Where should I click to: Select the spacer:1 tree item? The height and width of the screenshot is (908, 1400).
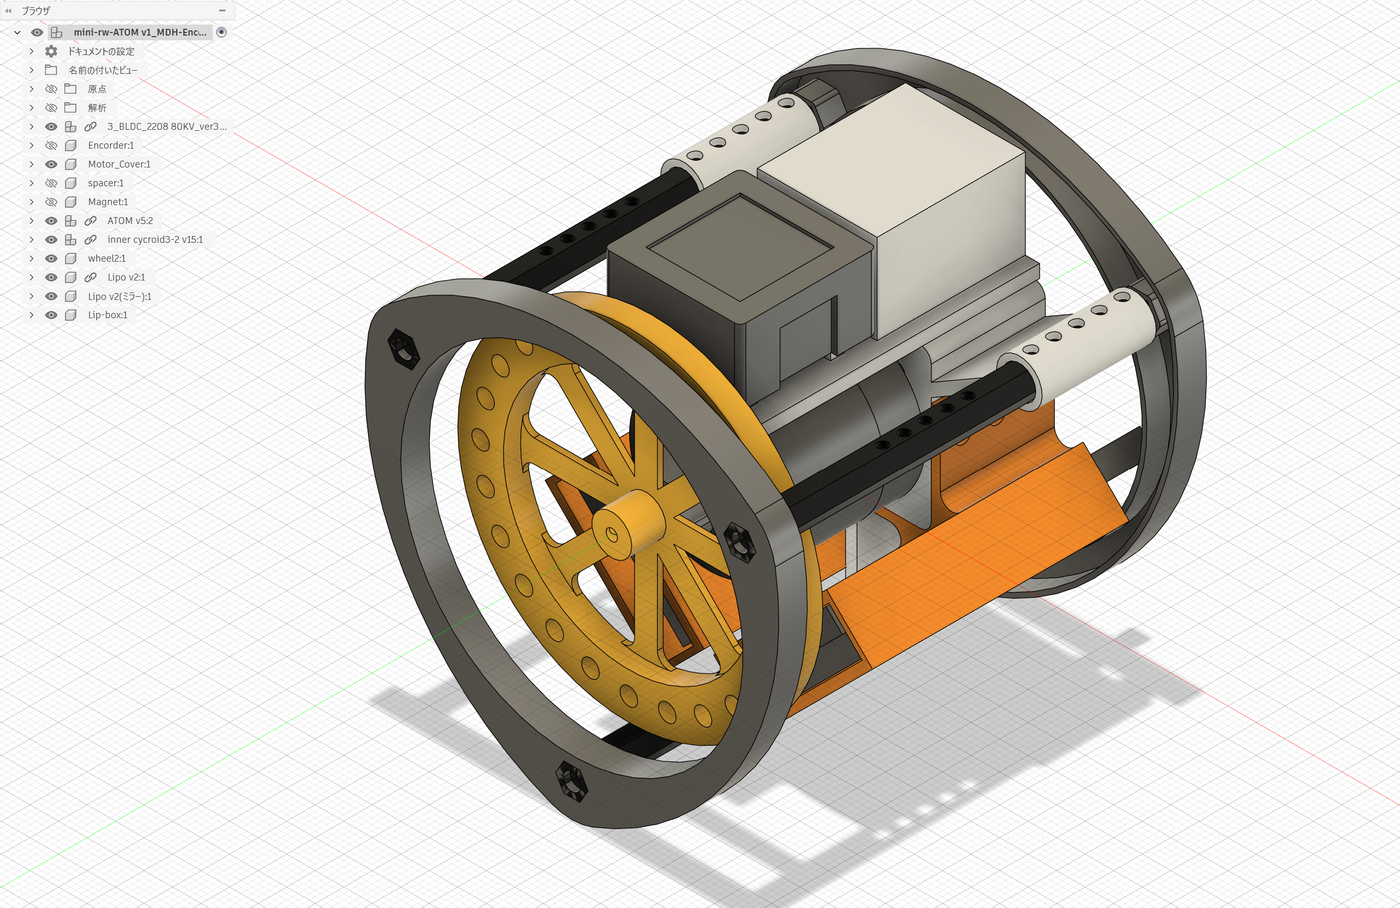coord(106,183)
